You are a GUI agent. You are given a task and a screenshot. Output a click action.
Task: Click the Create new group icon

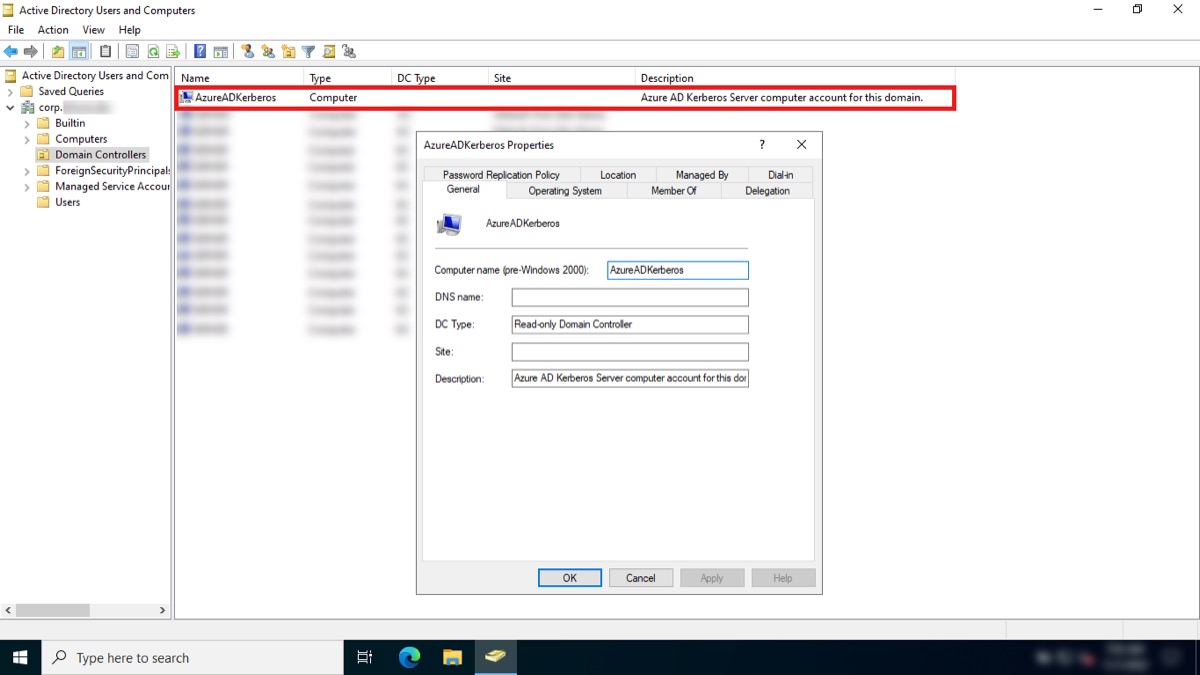point(268,51)
